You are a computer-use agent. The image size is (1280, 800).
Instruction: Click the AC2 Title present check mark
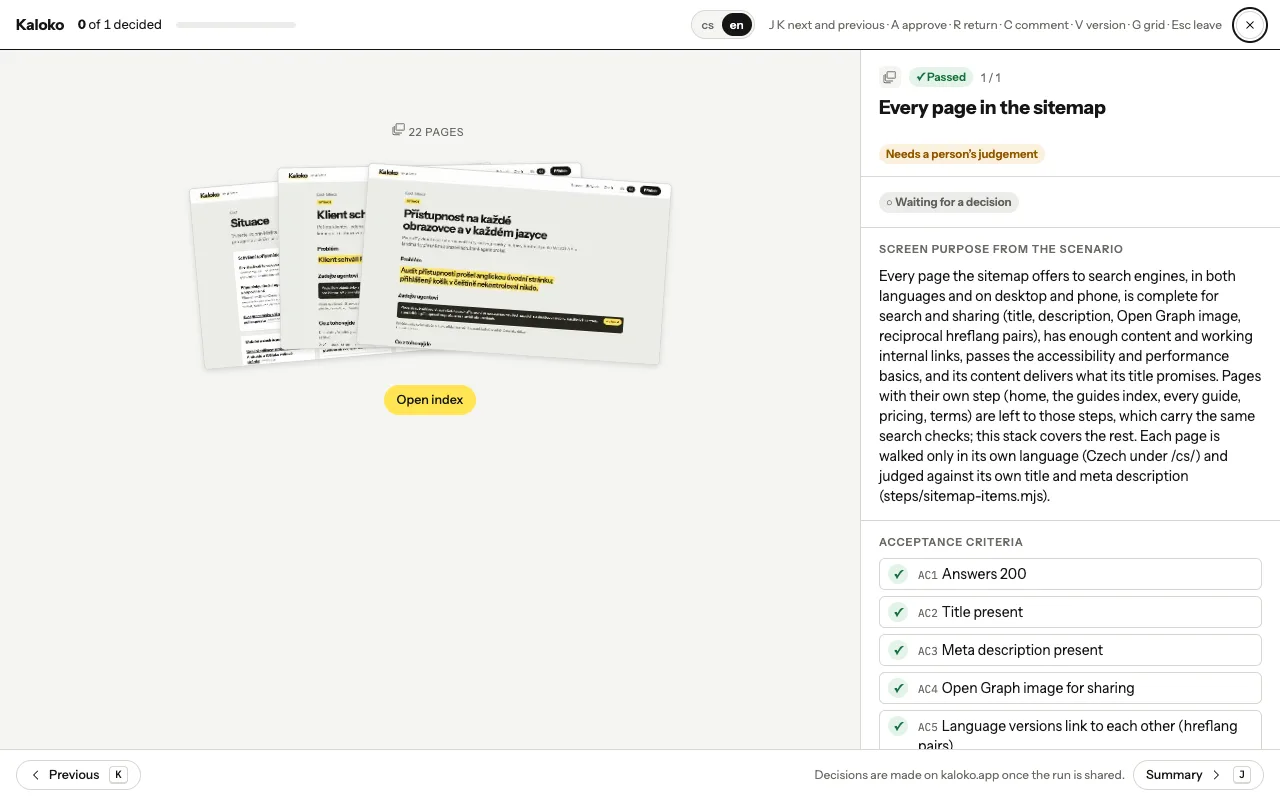(898, 612)
